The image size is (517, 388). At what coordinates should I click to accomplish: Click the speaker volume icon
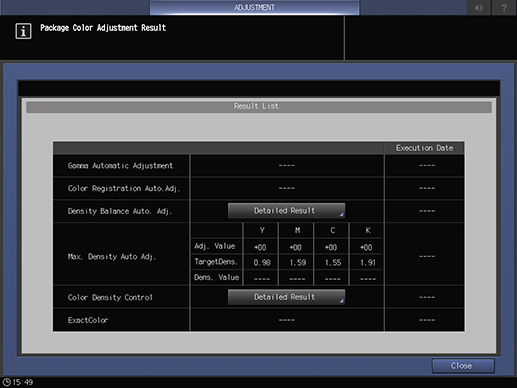point(479,7)
